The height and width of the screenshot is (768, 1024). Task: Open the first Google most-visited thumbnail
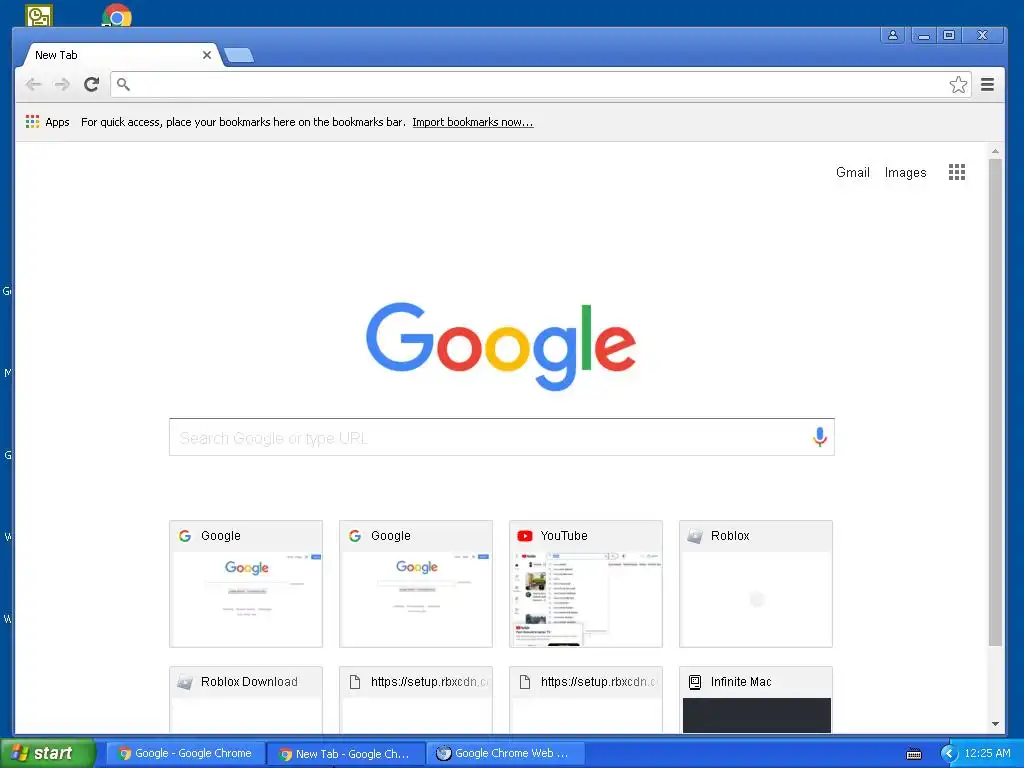point(246,584)
